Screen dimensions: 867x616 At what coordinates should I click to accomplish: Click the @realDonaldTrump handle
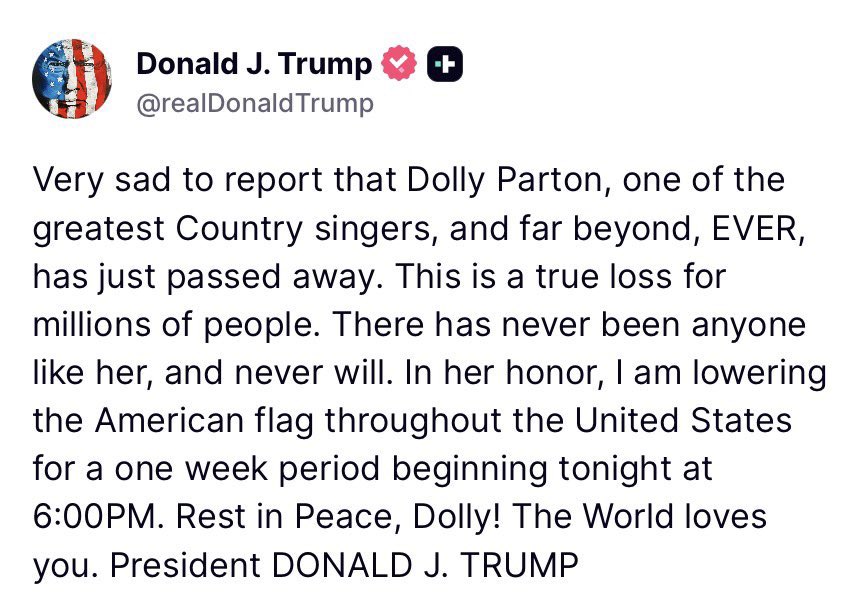tap(255, 104)
